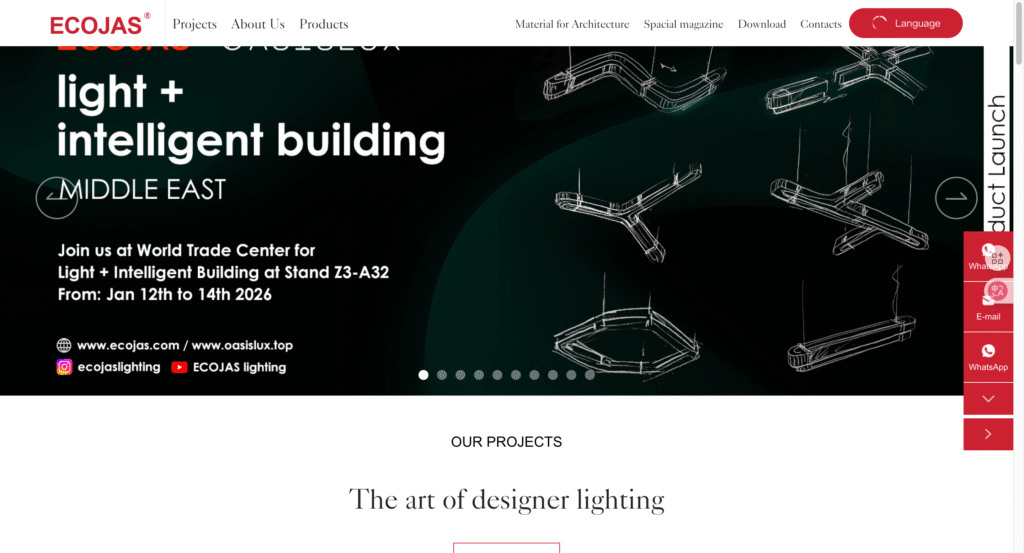Click the Language button globe icon
The height and width of the screenshot is (553, 1024).
(x=880, y=23)
